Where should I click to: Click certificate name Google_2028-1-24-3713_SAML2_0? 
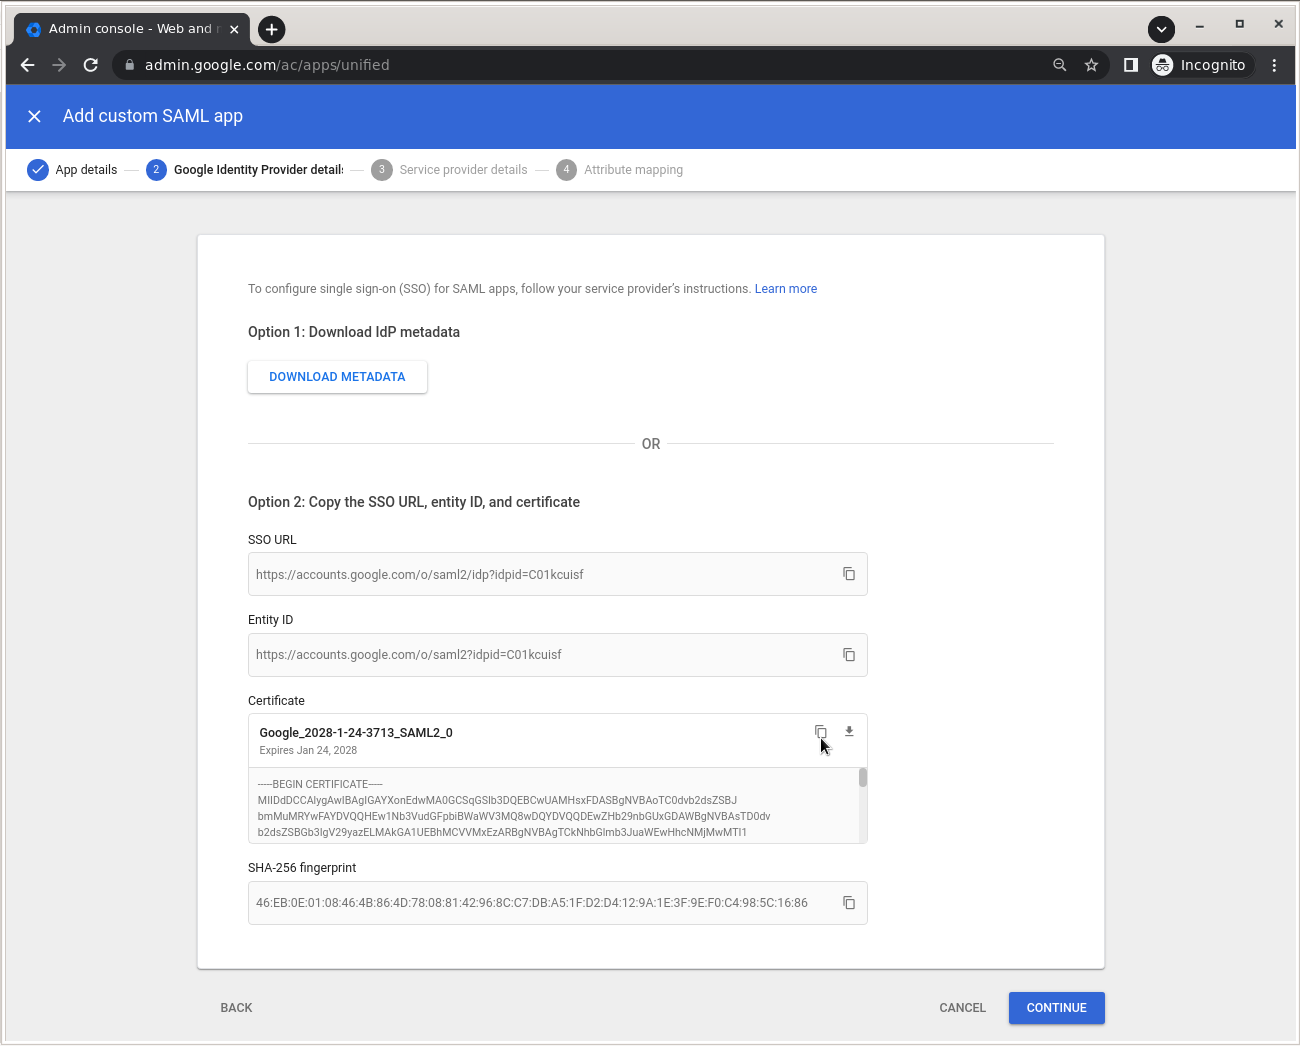click(x=356, y=733)
